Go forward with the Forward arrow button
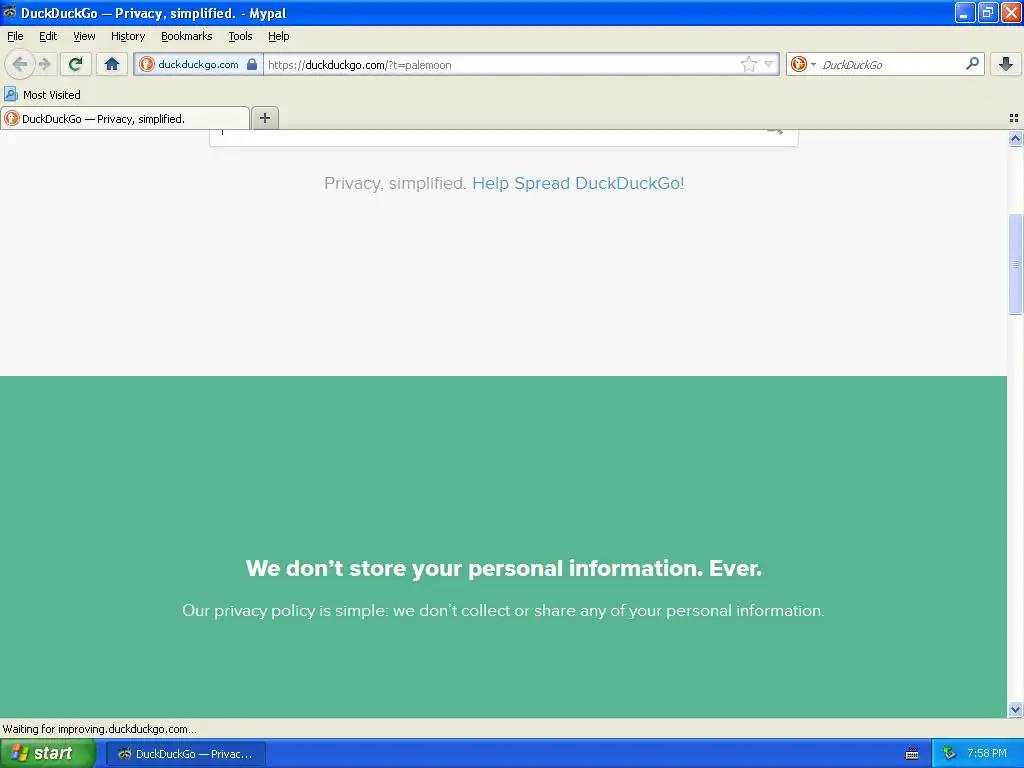The width and height of the screenshot is (1024, 768). [45, 64]
